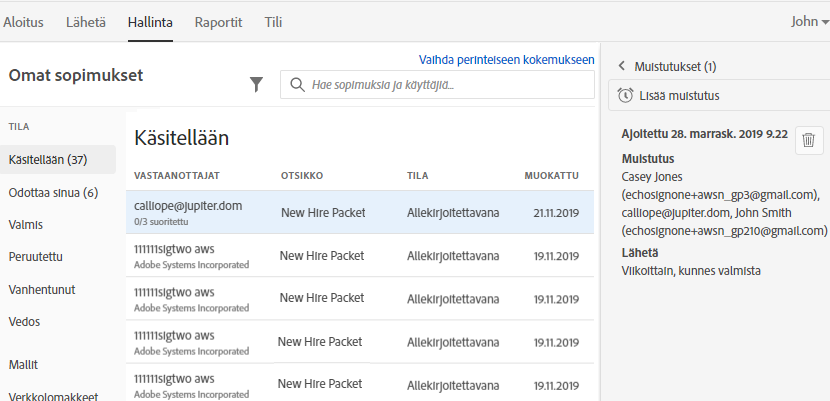The height and width of the screenshot is (401, 830).
Task: Sort by Muokattu column header
Action: pos(551,175)
